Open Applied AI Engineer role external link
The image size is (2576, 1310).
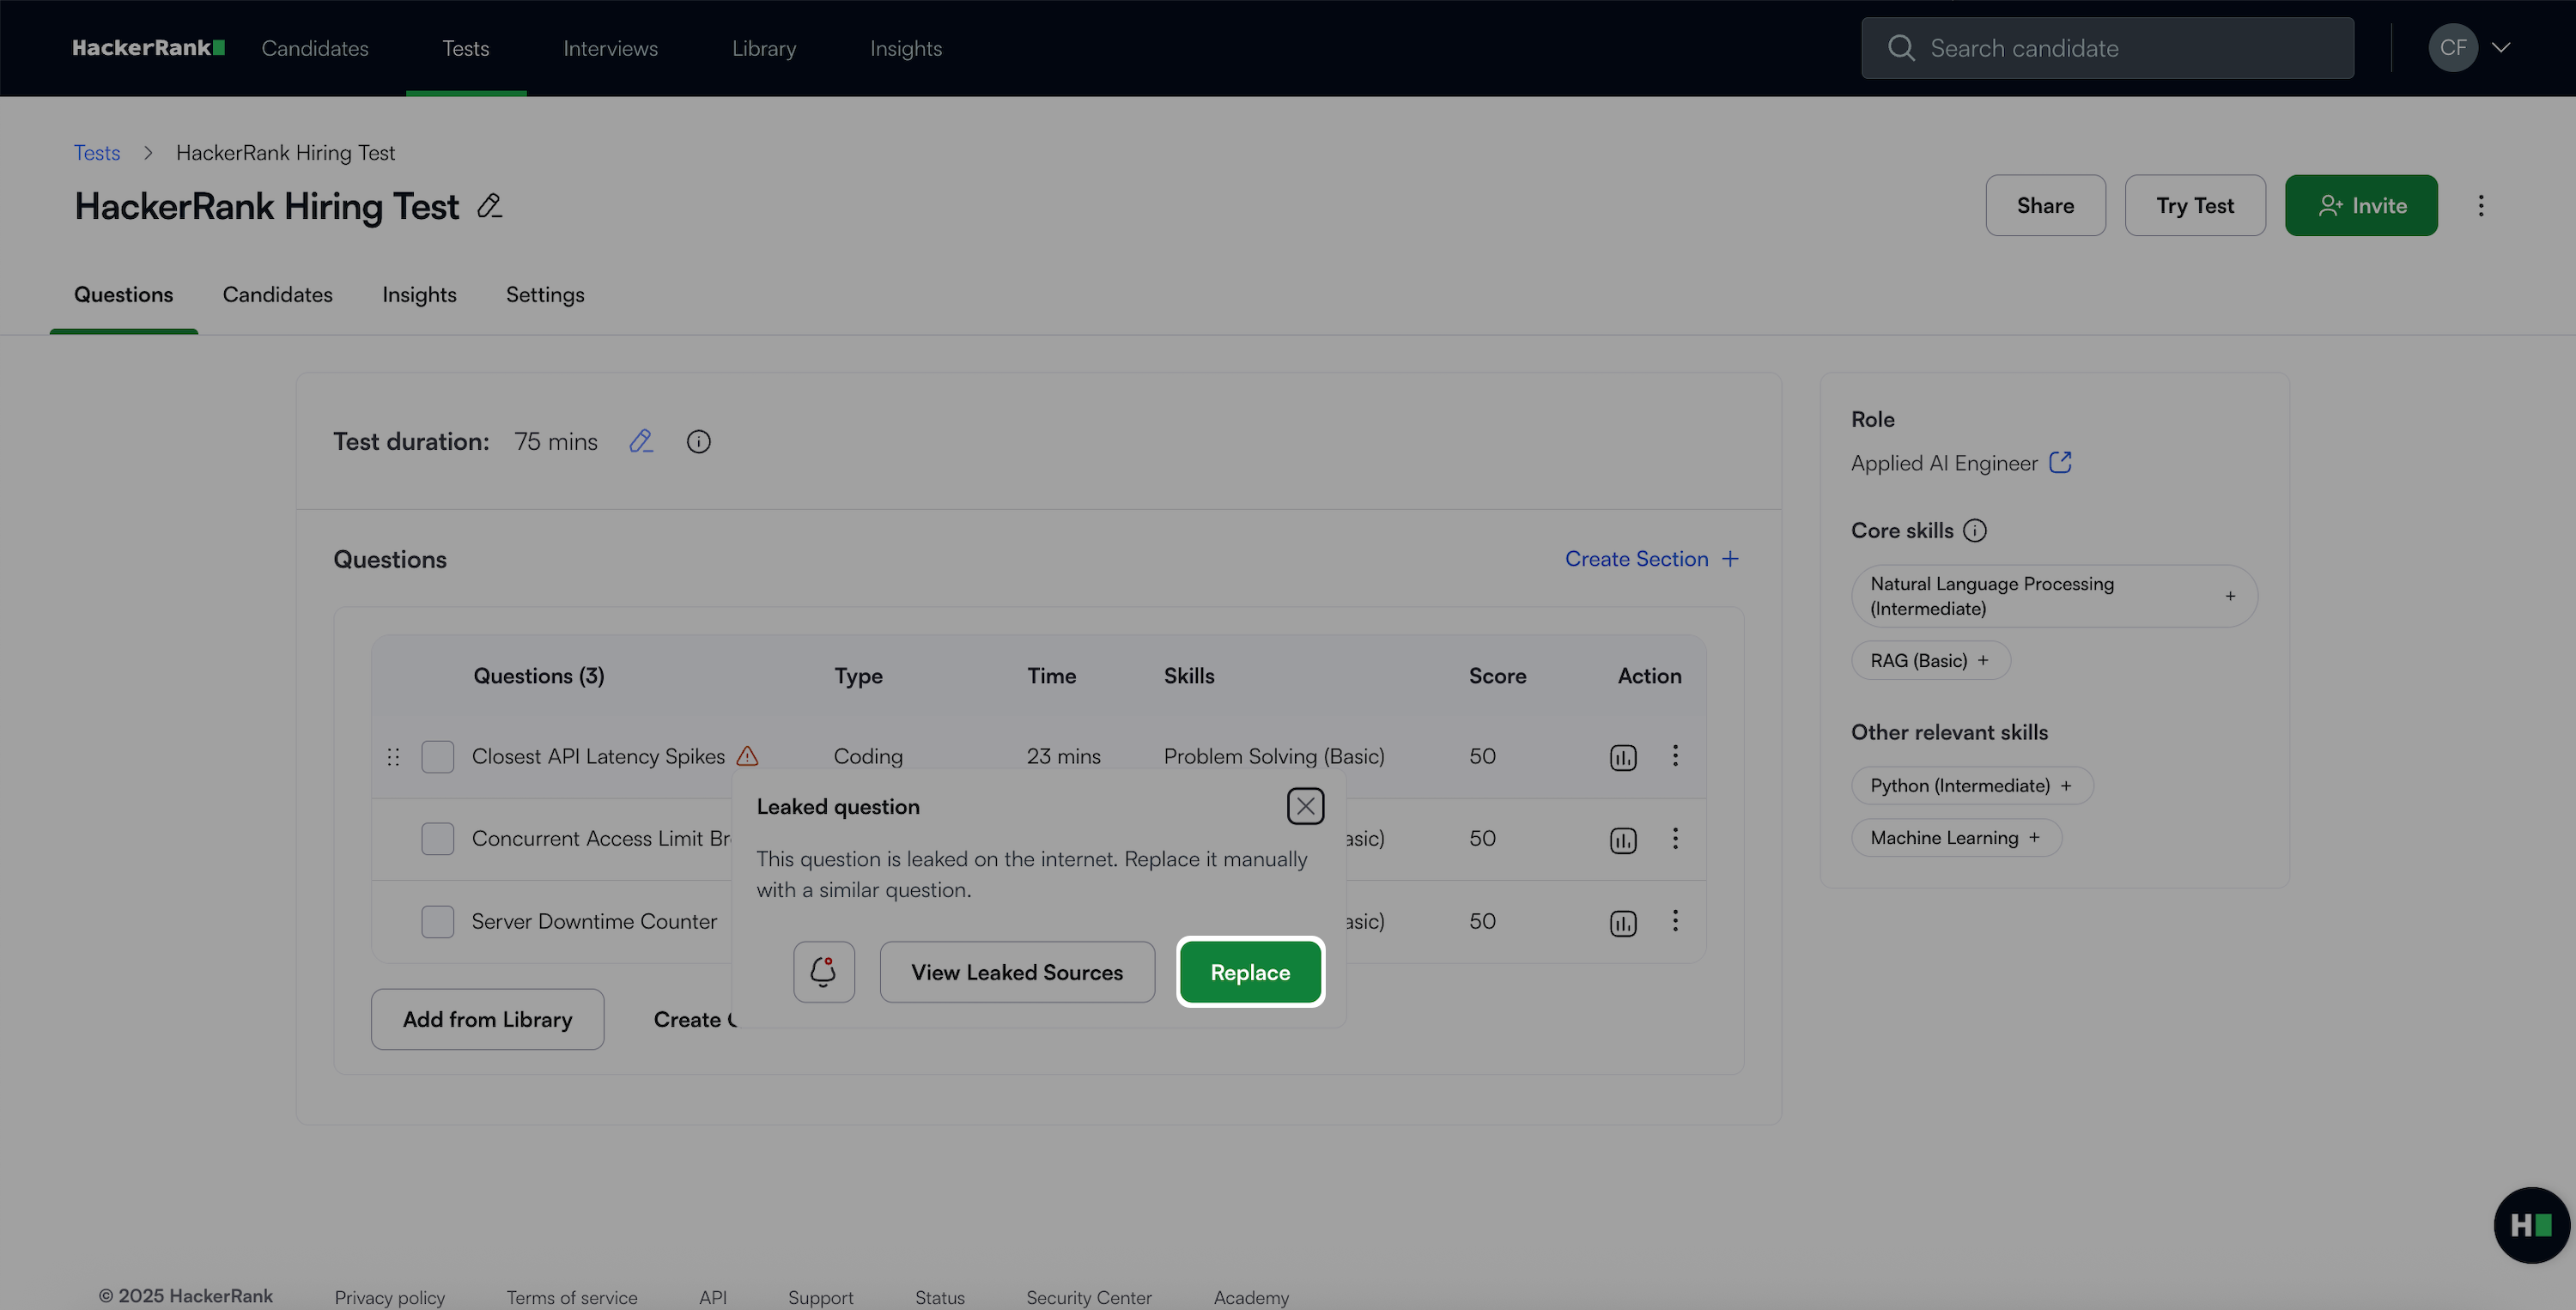(x=2060, y=462)
